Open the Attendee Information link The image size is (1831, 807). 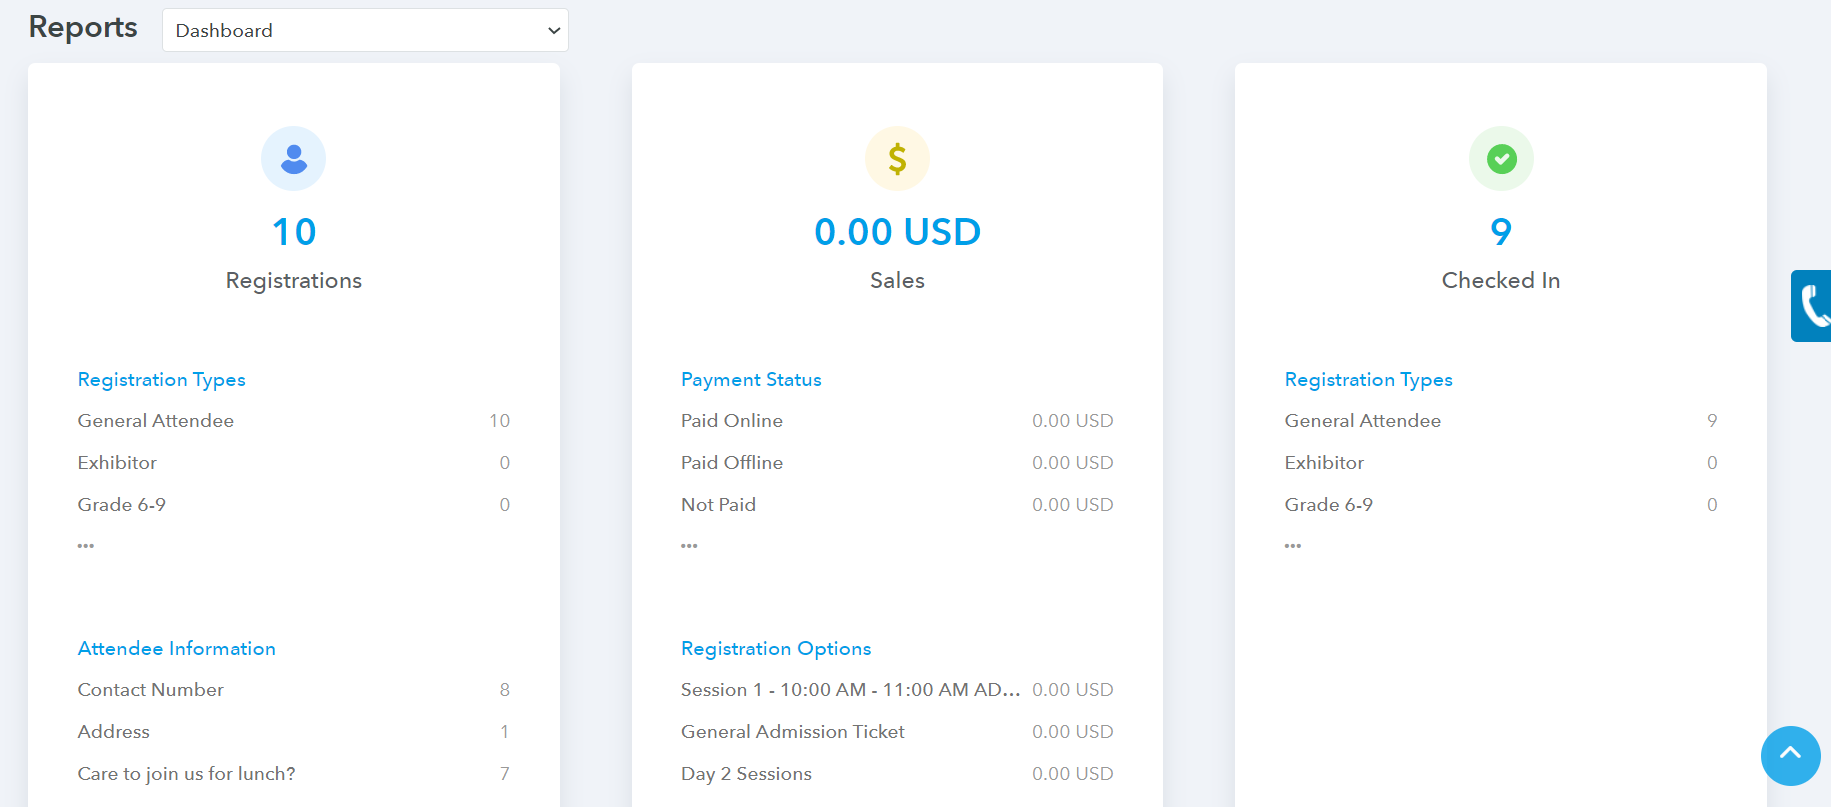tap(176, 648)
